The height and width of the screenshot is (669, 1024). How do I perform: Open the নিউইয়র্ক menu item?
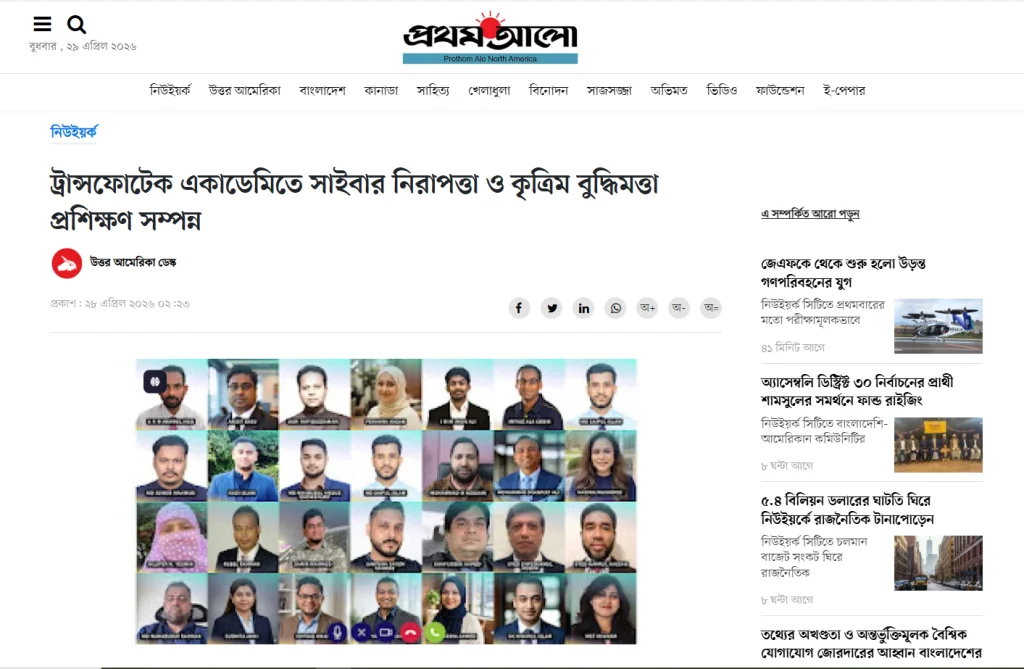point(170,90)
